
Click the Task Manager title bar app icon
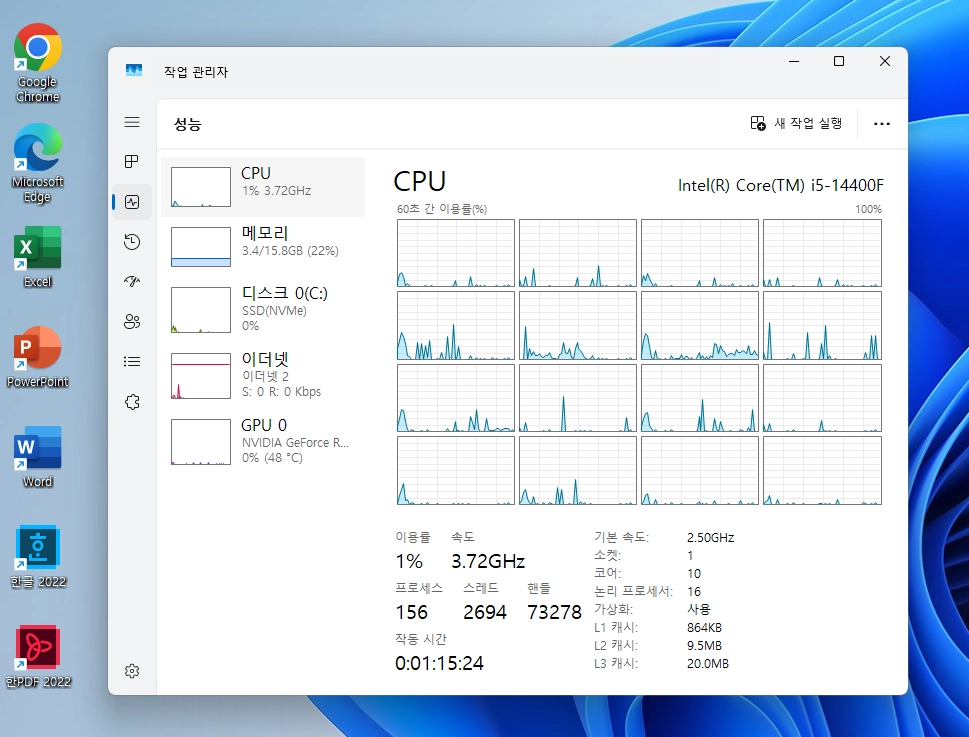coord(133,70)
